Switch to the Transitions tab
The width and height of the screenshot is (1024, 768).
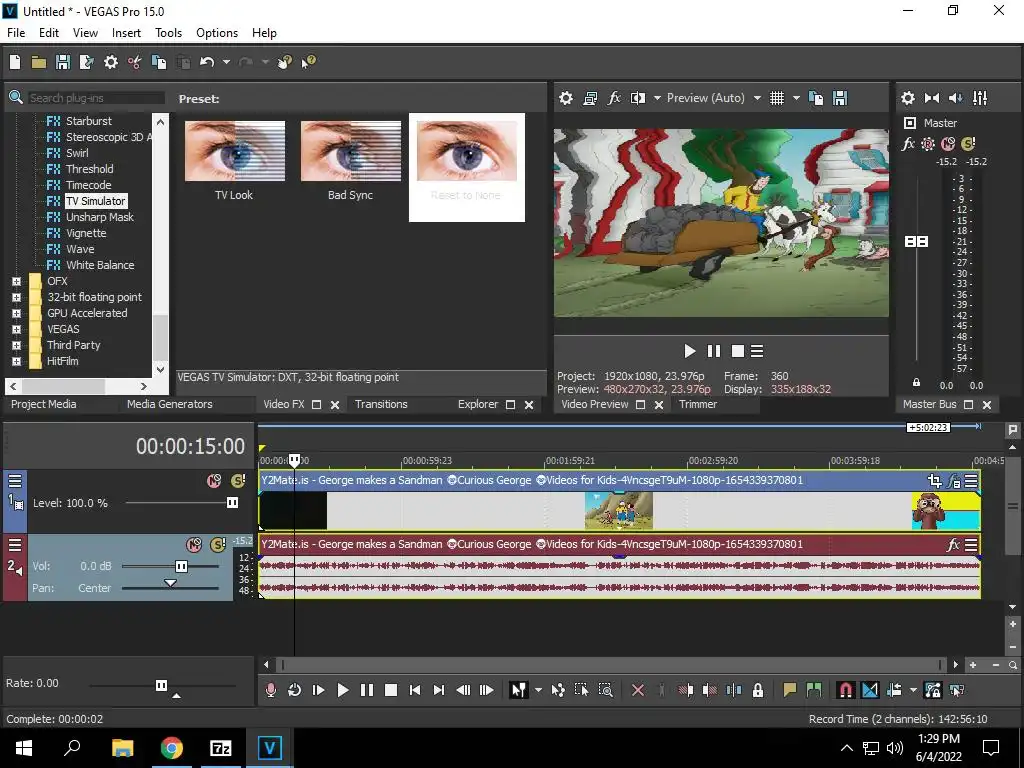tap(381, 404)
